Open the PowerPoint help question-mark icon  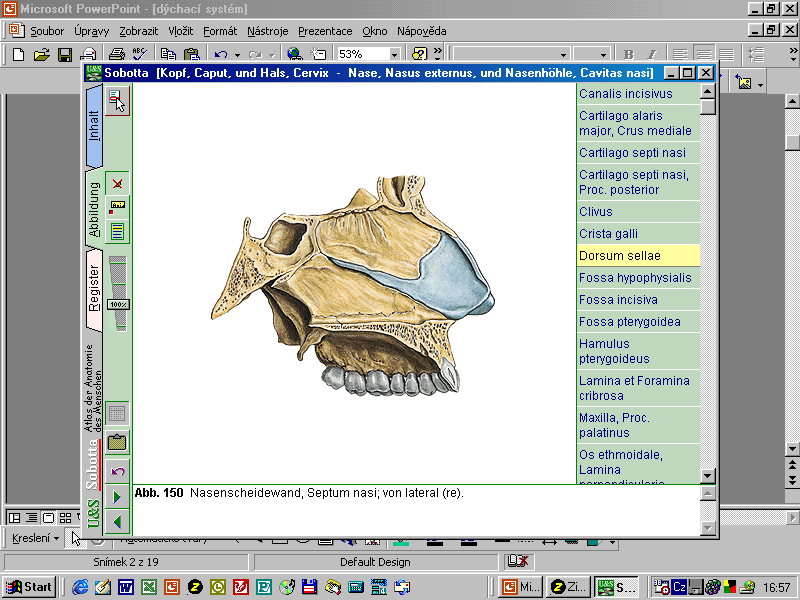(419, 54)
